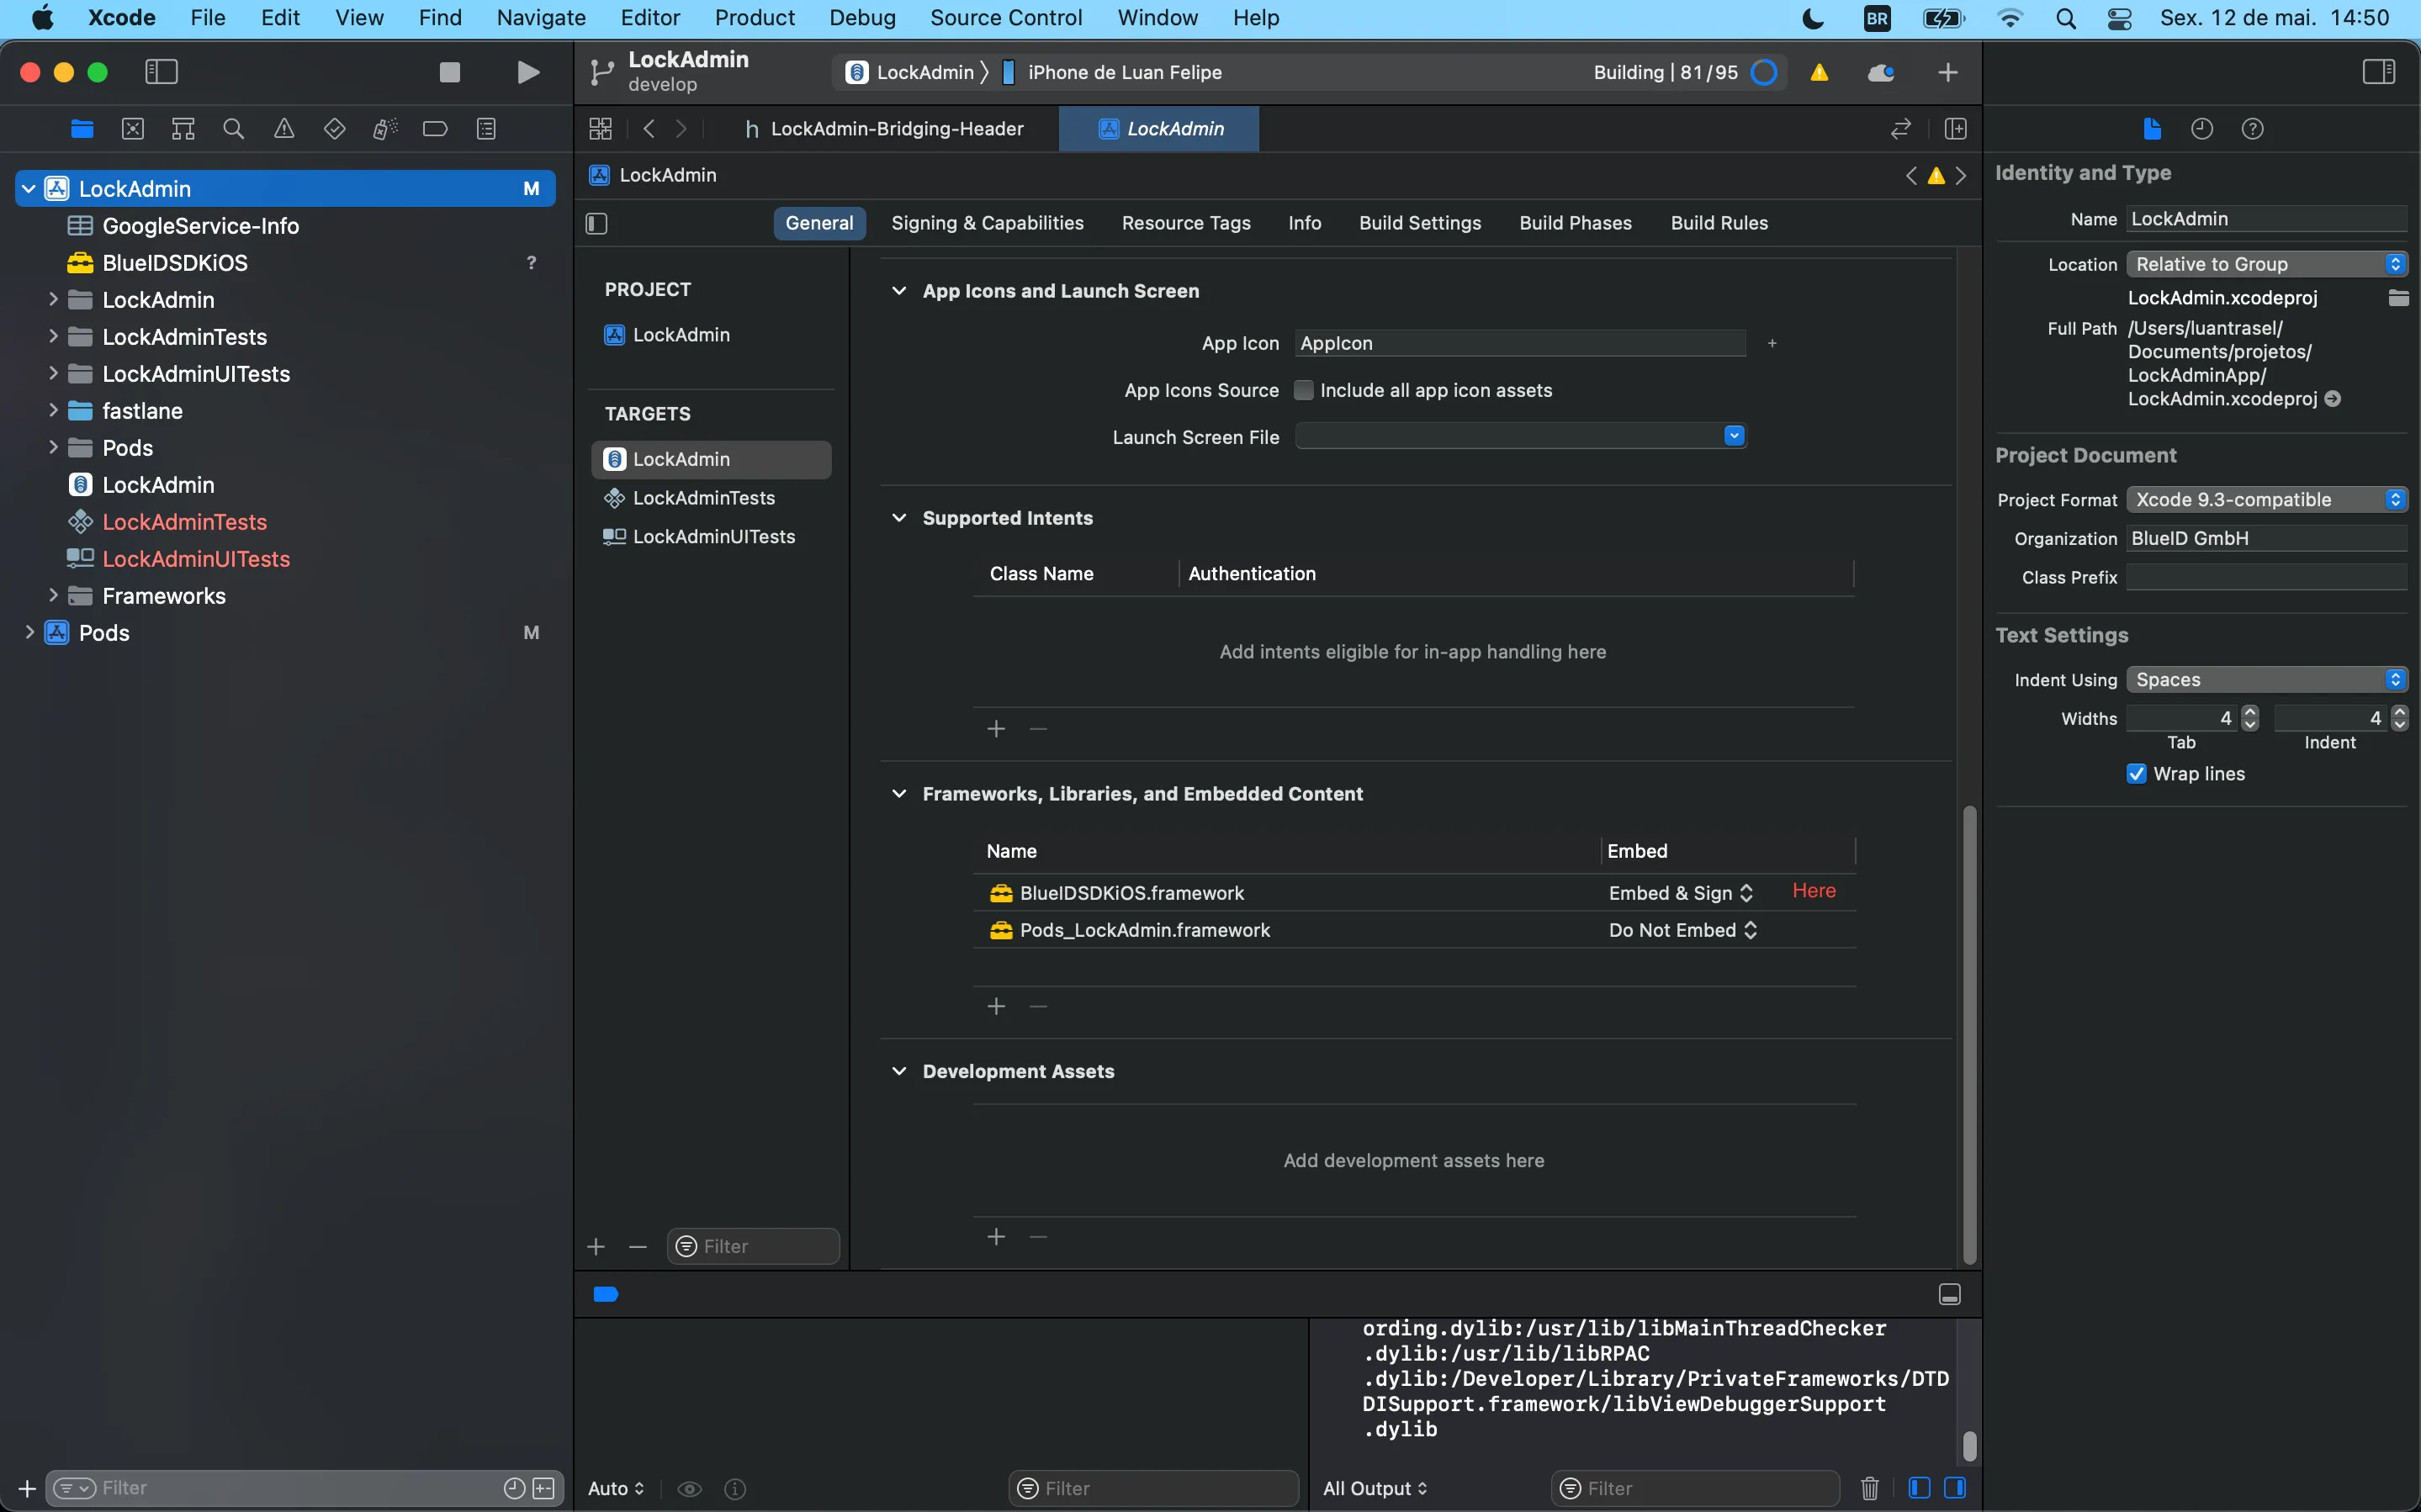Open the Launch Screen File dropdown
The image size is (2421, 1512).
1734,436
